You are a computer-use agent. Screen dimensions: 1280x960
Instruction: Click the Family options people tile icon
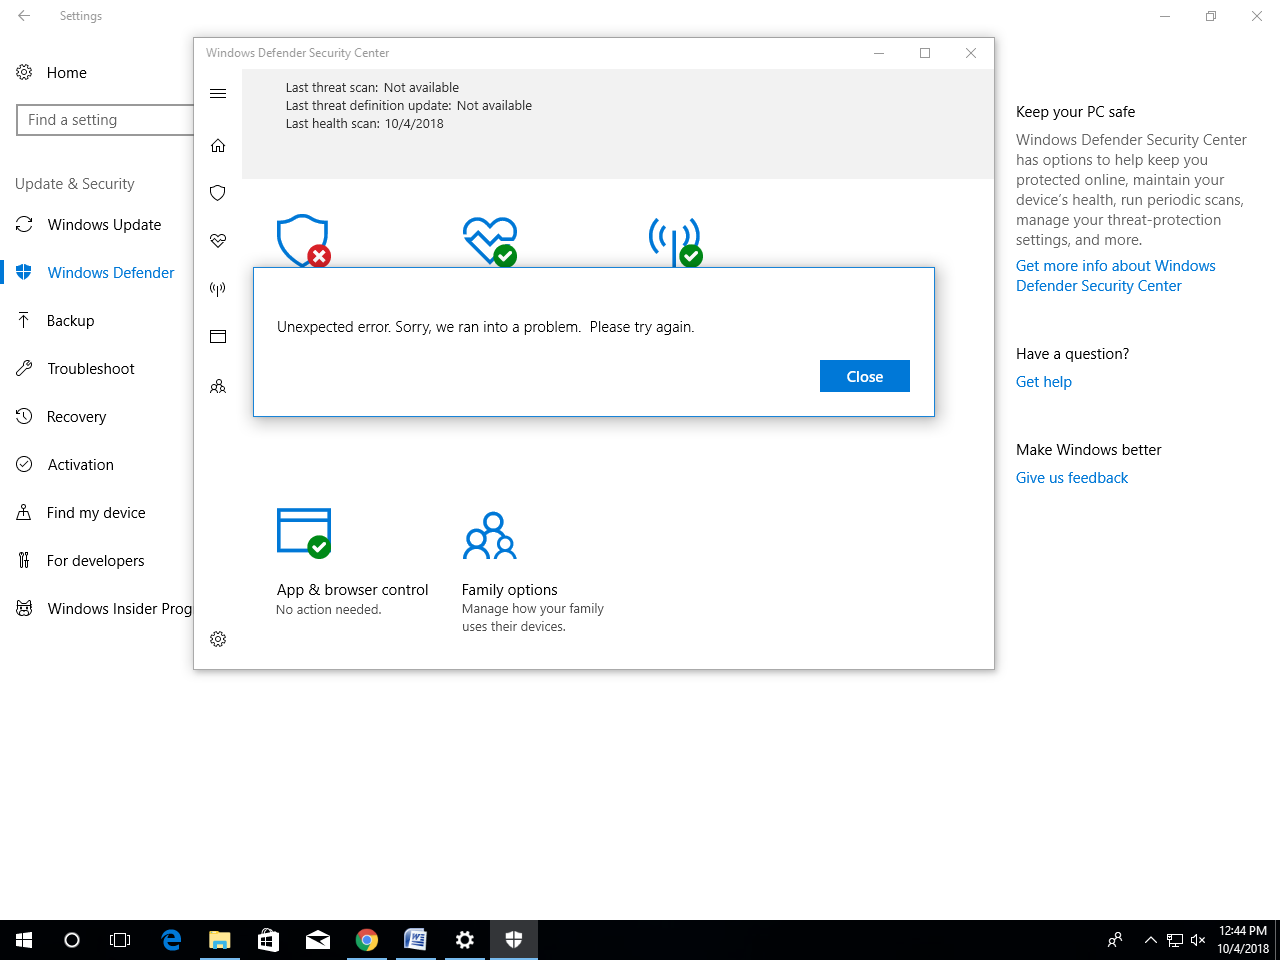[490, 536]
